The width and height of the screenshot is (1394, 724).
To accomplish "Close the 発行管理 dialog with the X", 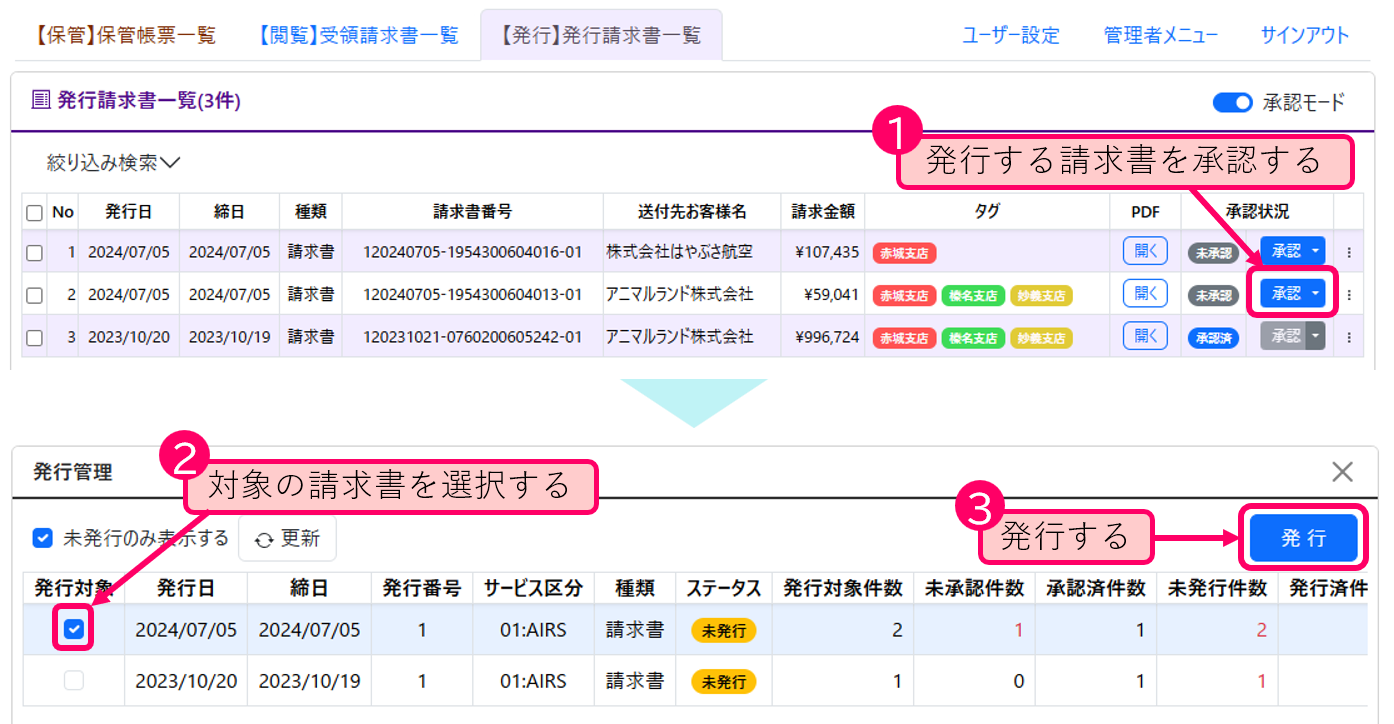I will tap(1342, 472).
